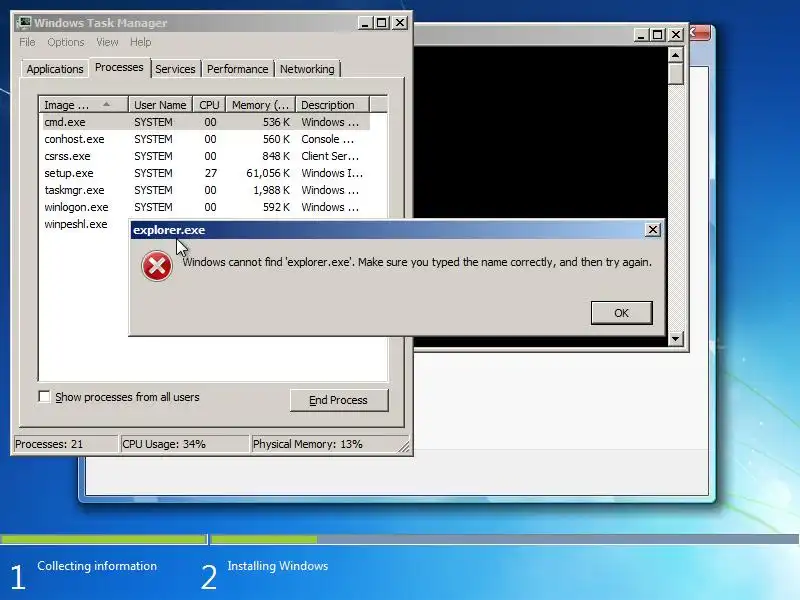Close the explorer.exe error dialog

coord(653,230)
